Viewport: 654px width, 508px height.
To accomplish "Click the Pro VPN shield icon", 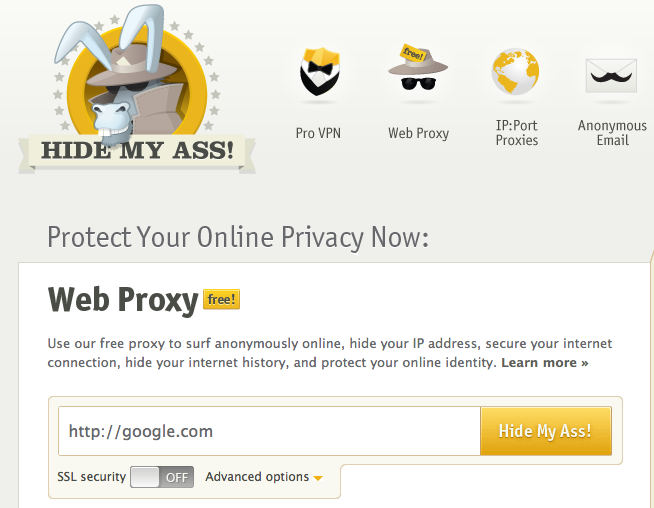I will 319,73.
